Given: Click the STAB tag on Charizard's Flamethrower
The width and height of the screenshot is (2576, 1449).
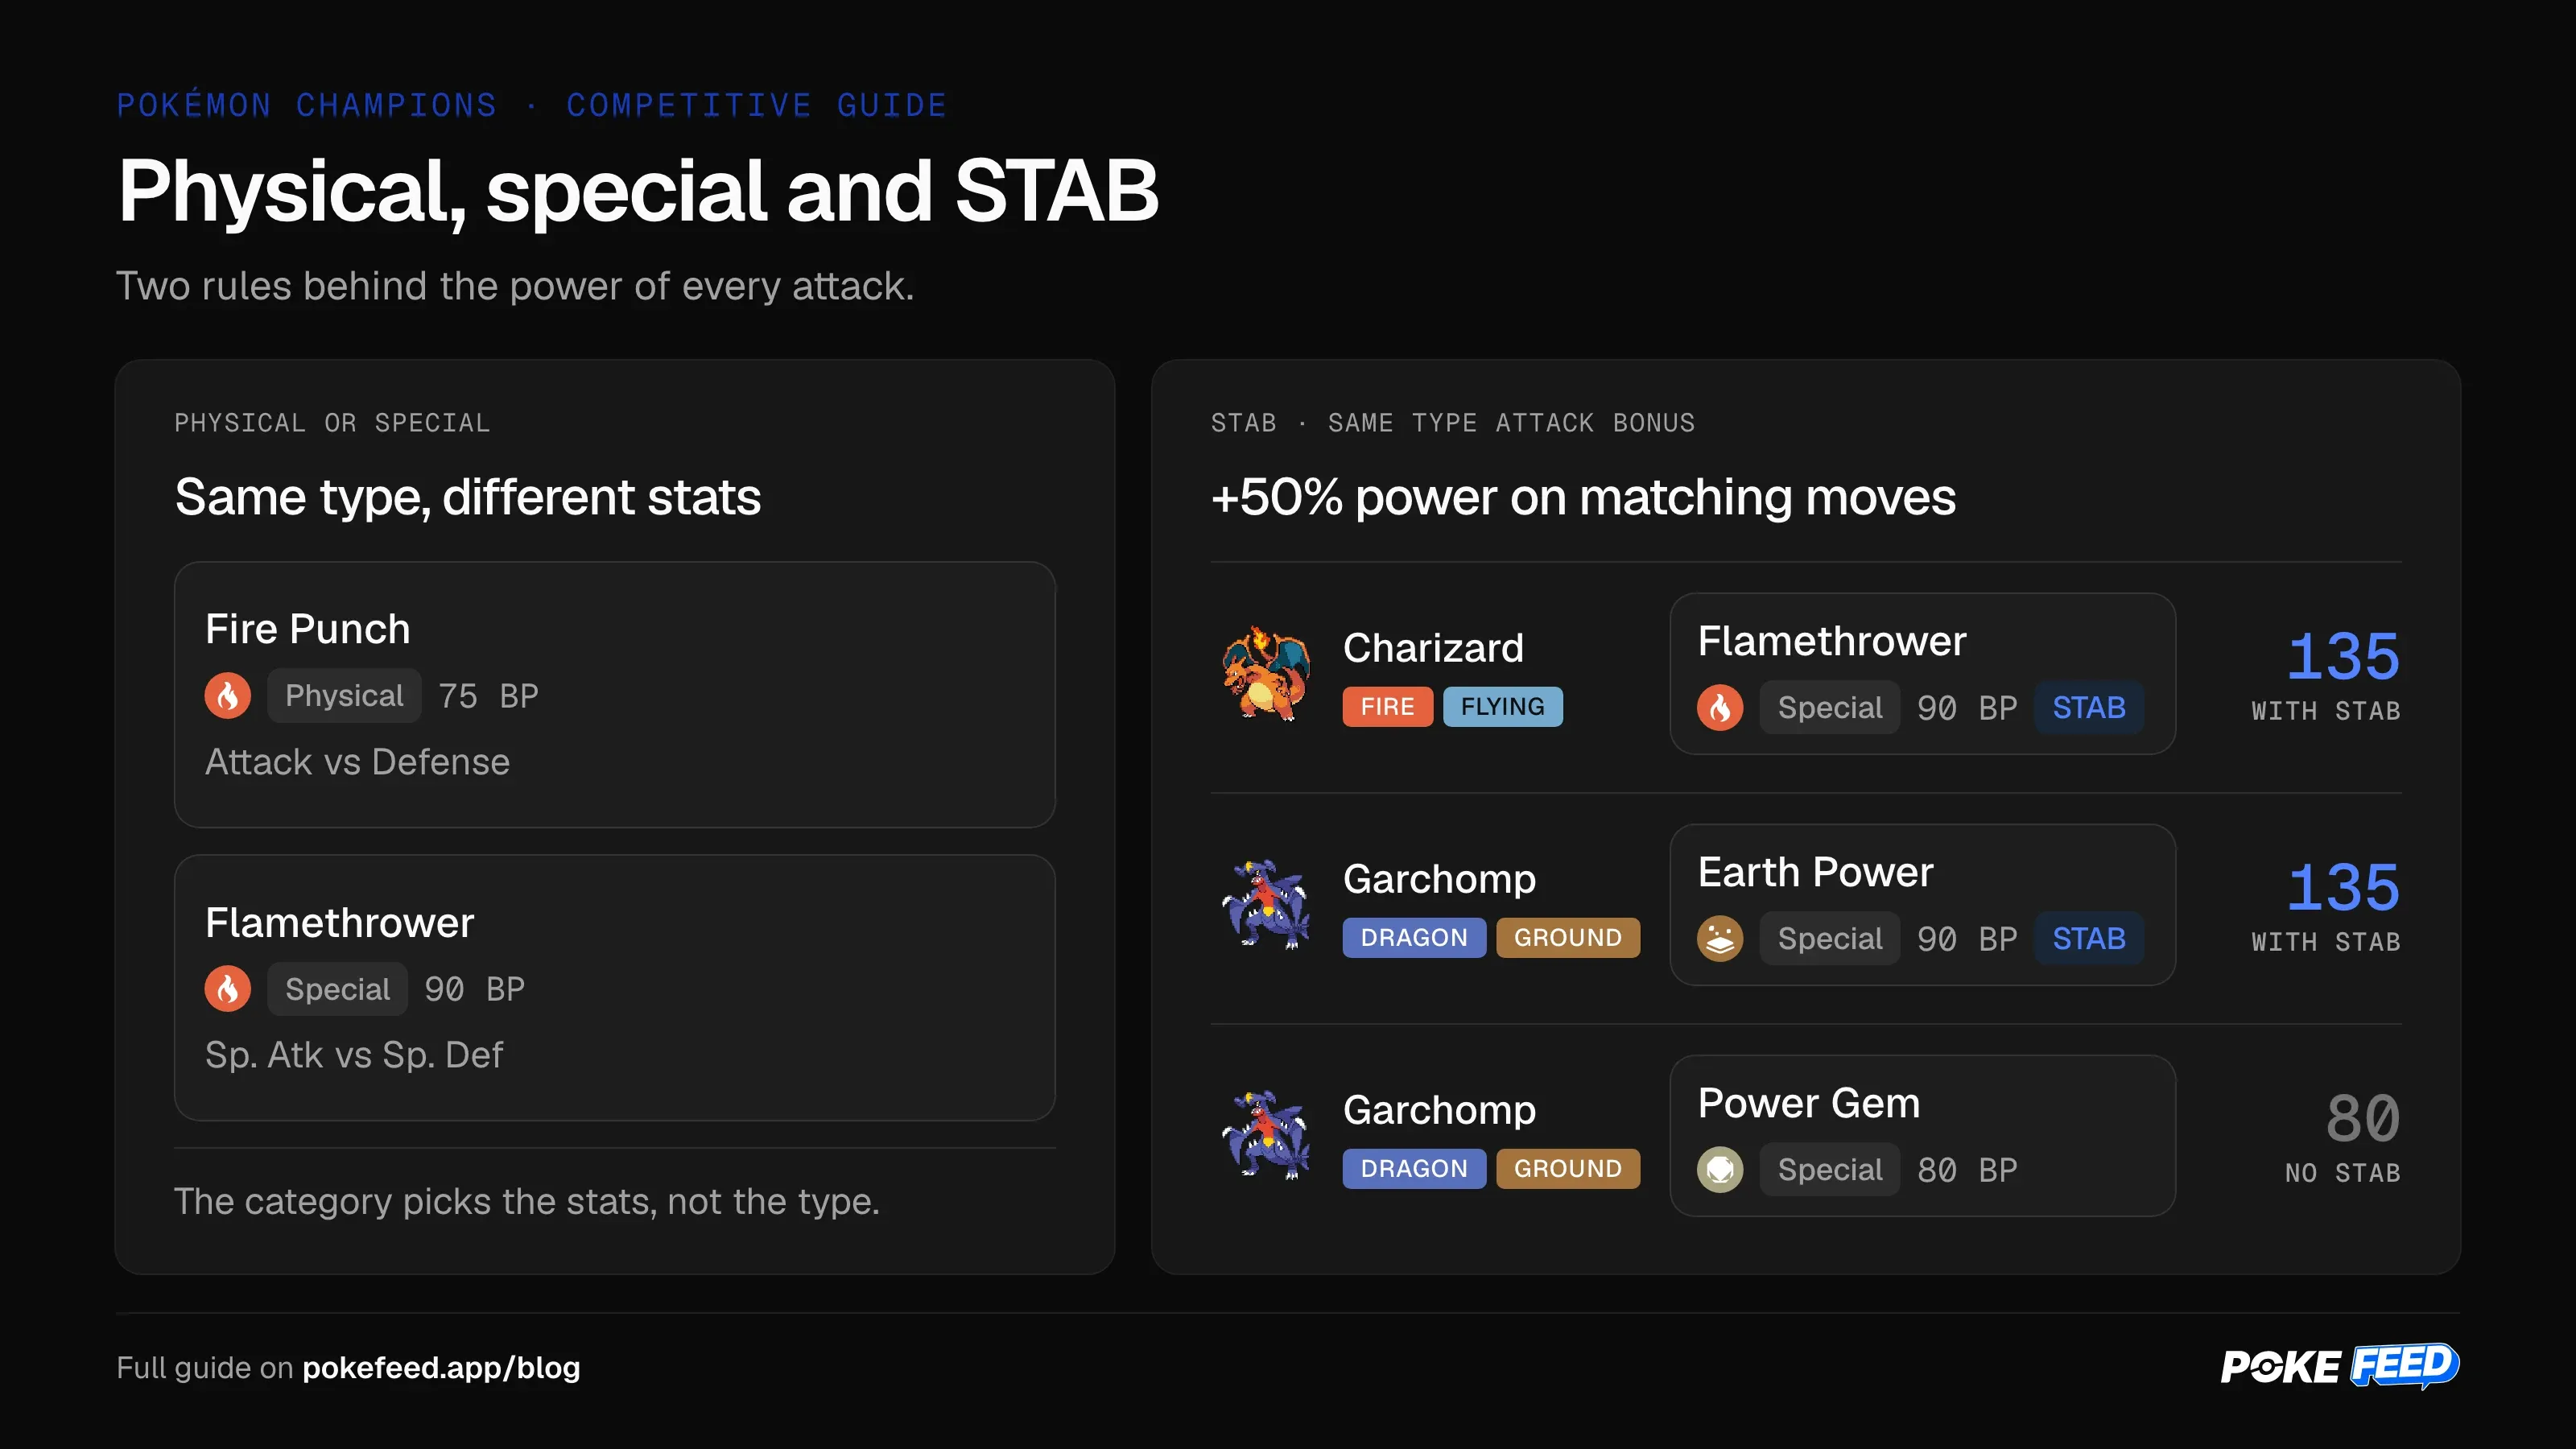Looking at the screenshot, I should click(2089, 707).
